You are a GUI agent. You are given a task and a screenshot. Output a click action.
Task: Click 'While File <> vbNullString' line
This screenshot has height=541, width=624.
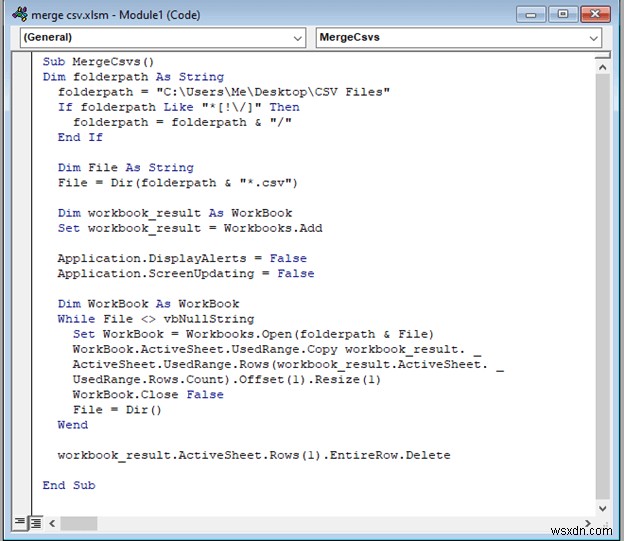[x=156, y=319]
